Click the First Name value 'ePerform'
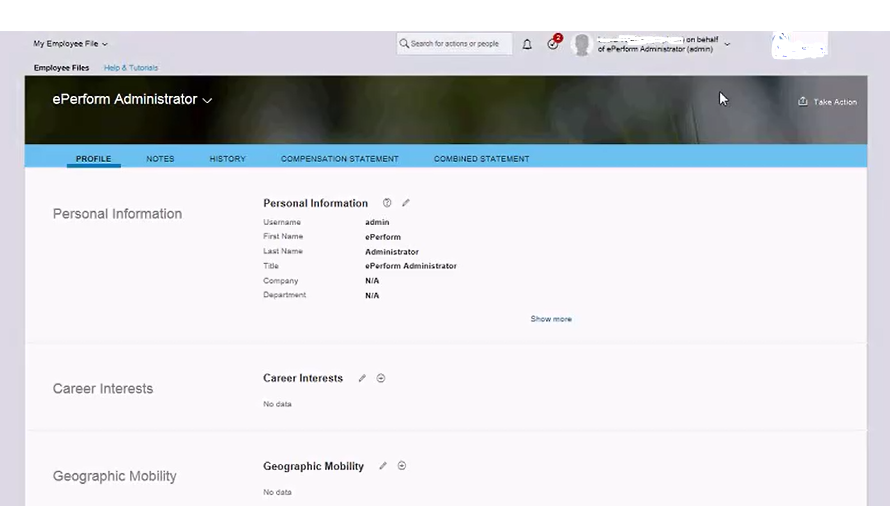The height and width of the screenshot is (506, 890). 383,237
